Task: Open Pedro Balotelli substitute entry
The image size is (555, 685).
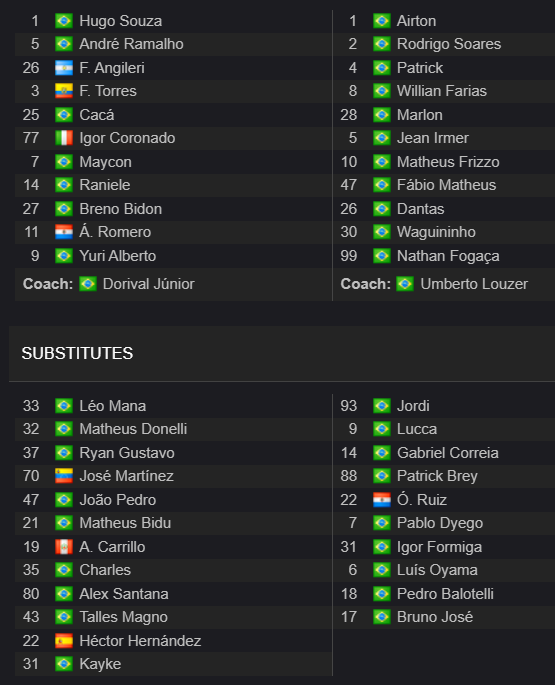Action: [x=445, y=594]
